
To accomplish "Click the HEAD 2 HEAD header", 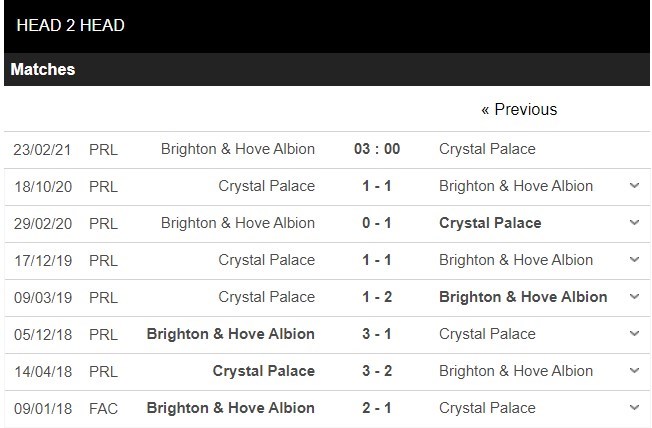I will tap(71, 25).
